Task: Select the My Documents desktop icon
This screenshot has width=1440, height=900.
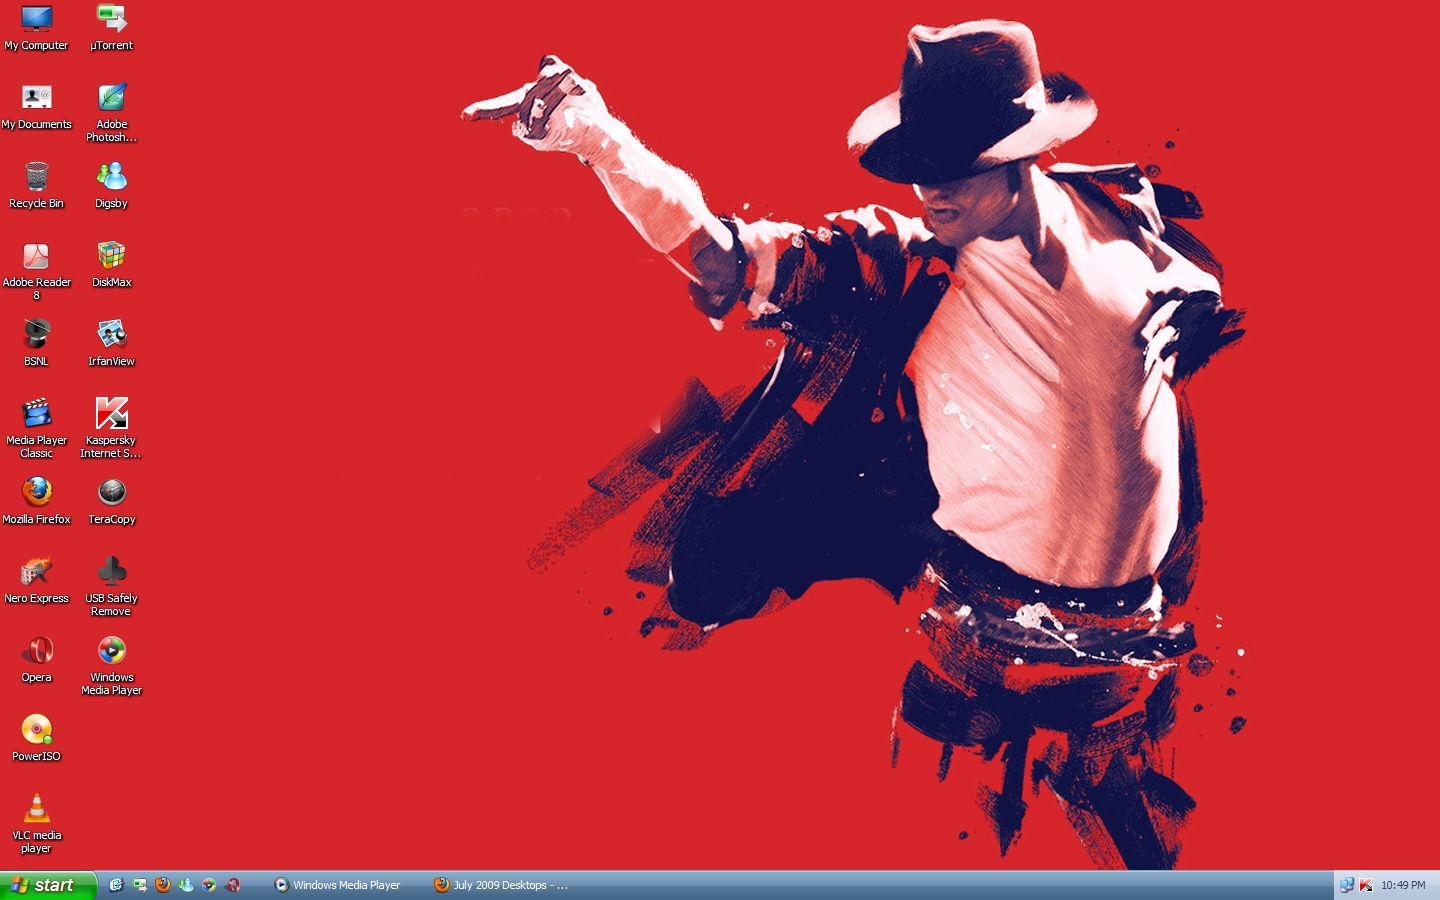Action: (x=36, y=107)
